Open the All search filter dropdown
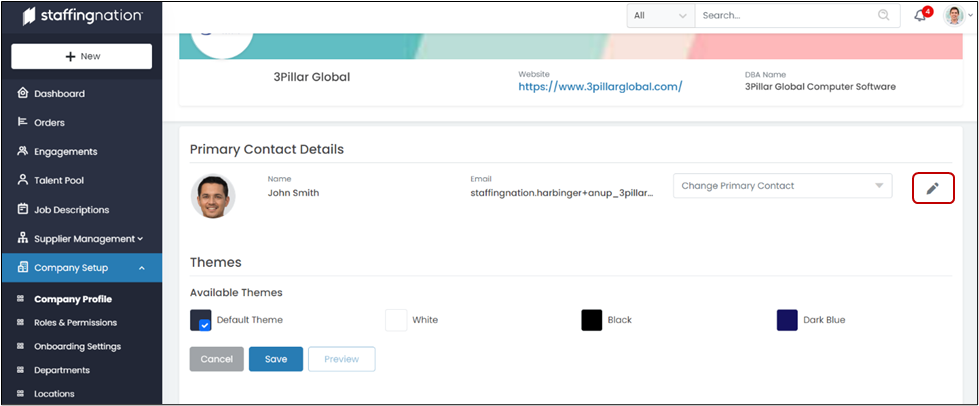Viewport: 979px width, 406px height. 661,16
